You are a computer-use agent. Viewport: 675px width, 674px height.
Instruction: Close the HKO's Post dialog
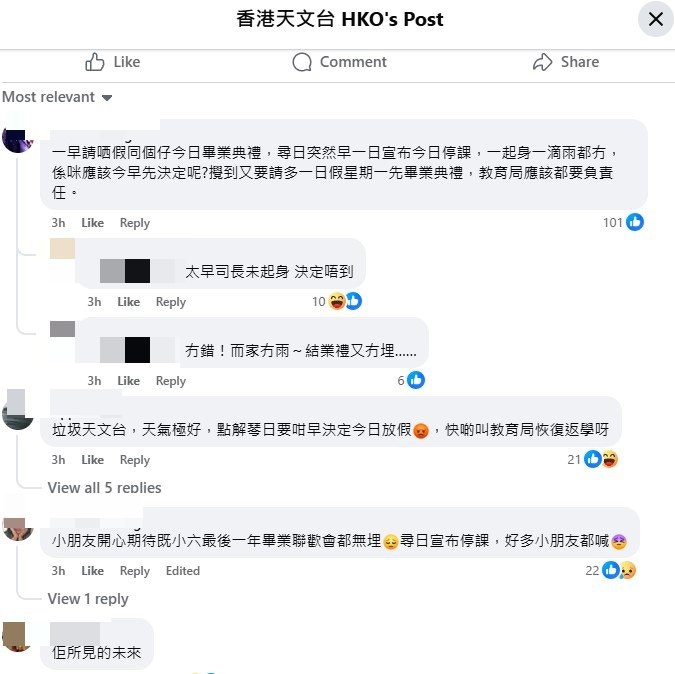[655, 19]
